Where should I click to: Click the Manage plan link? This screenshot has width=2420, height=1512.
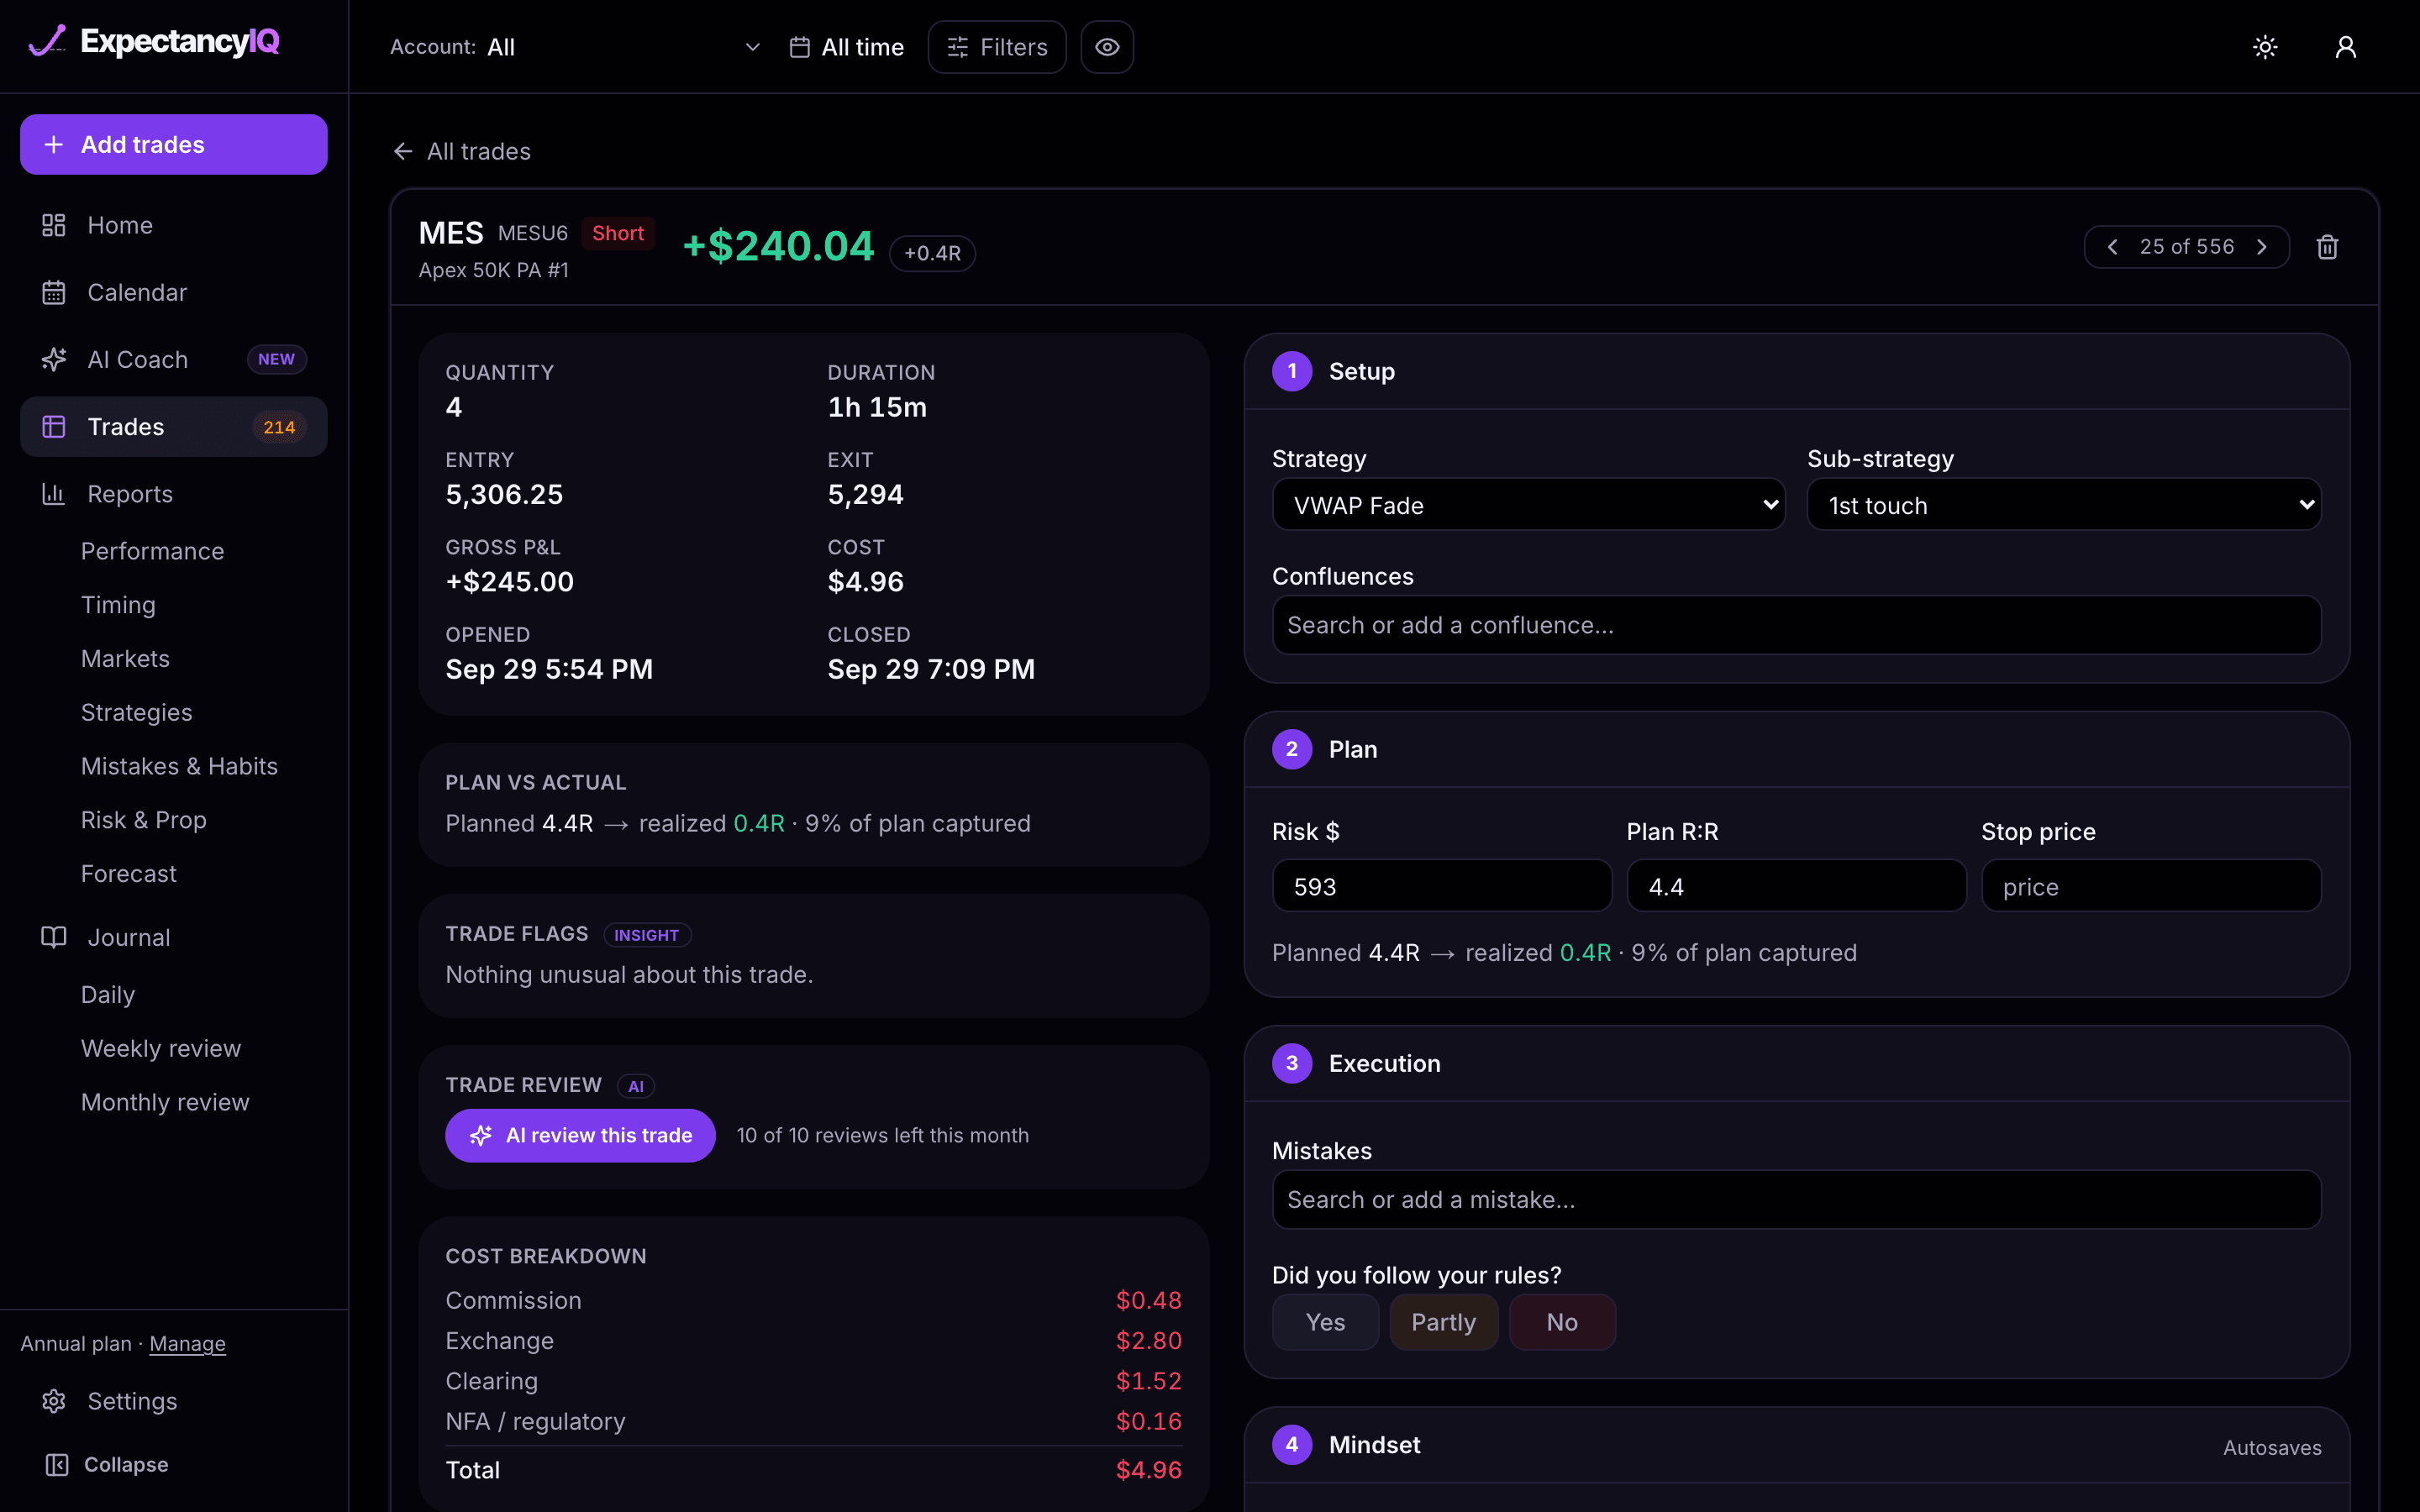click(187, 1343)
